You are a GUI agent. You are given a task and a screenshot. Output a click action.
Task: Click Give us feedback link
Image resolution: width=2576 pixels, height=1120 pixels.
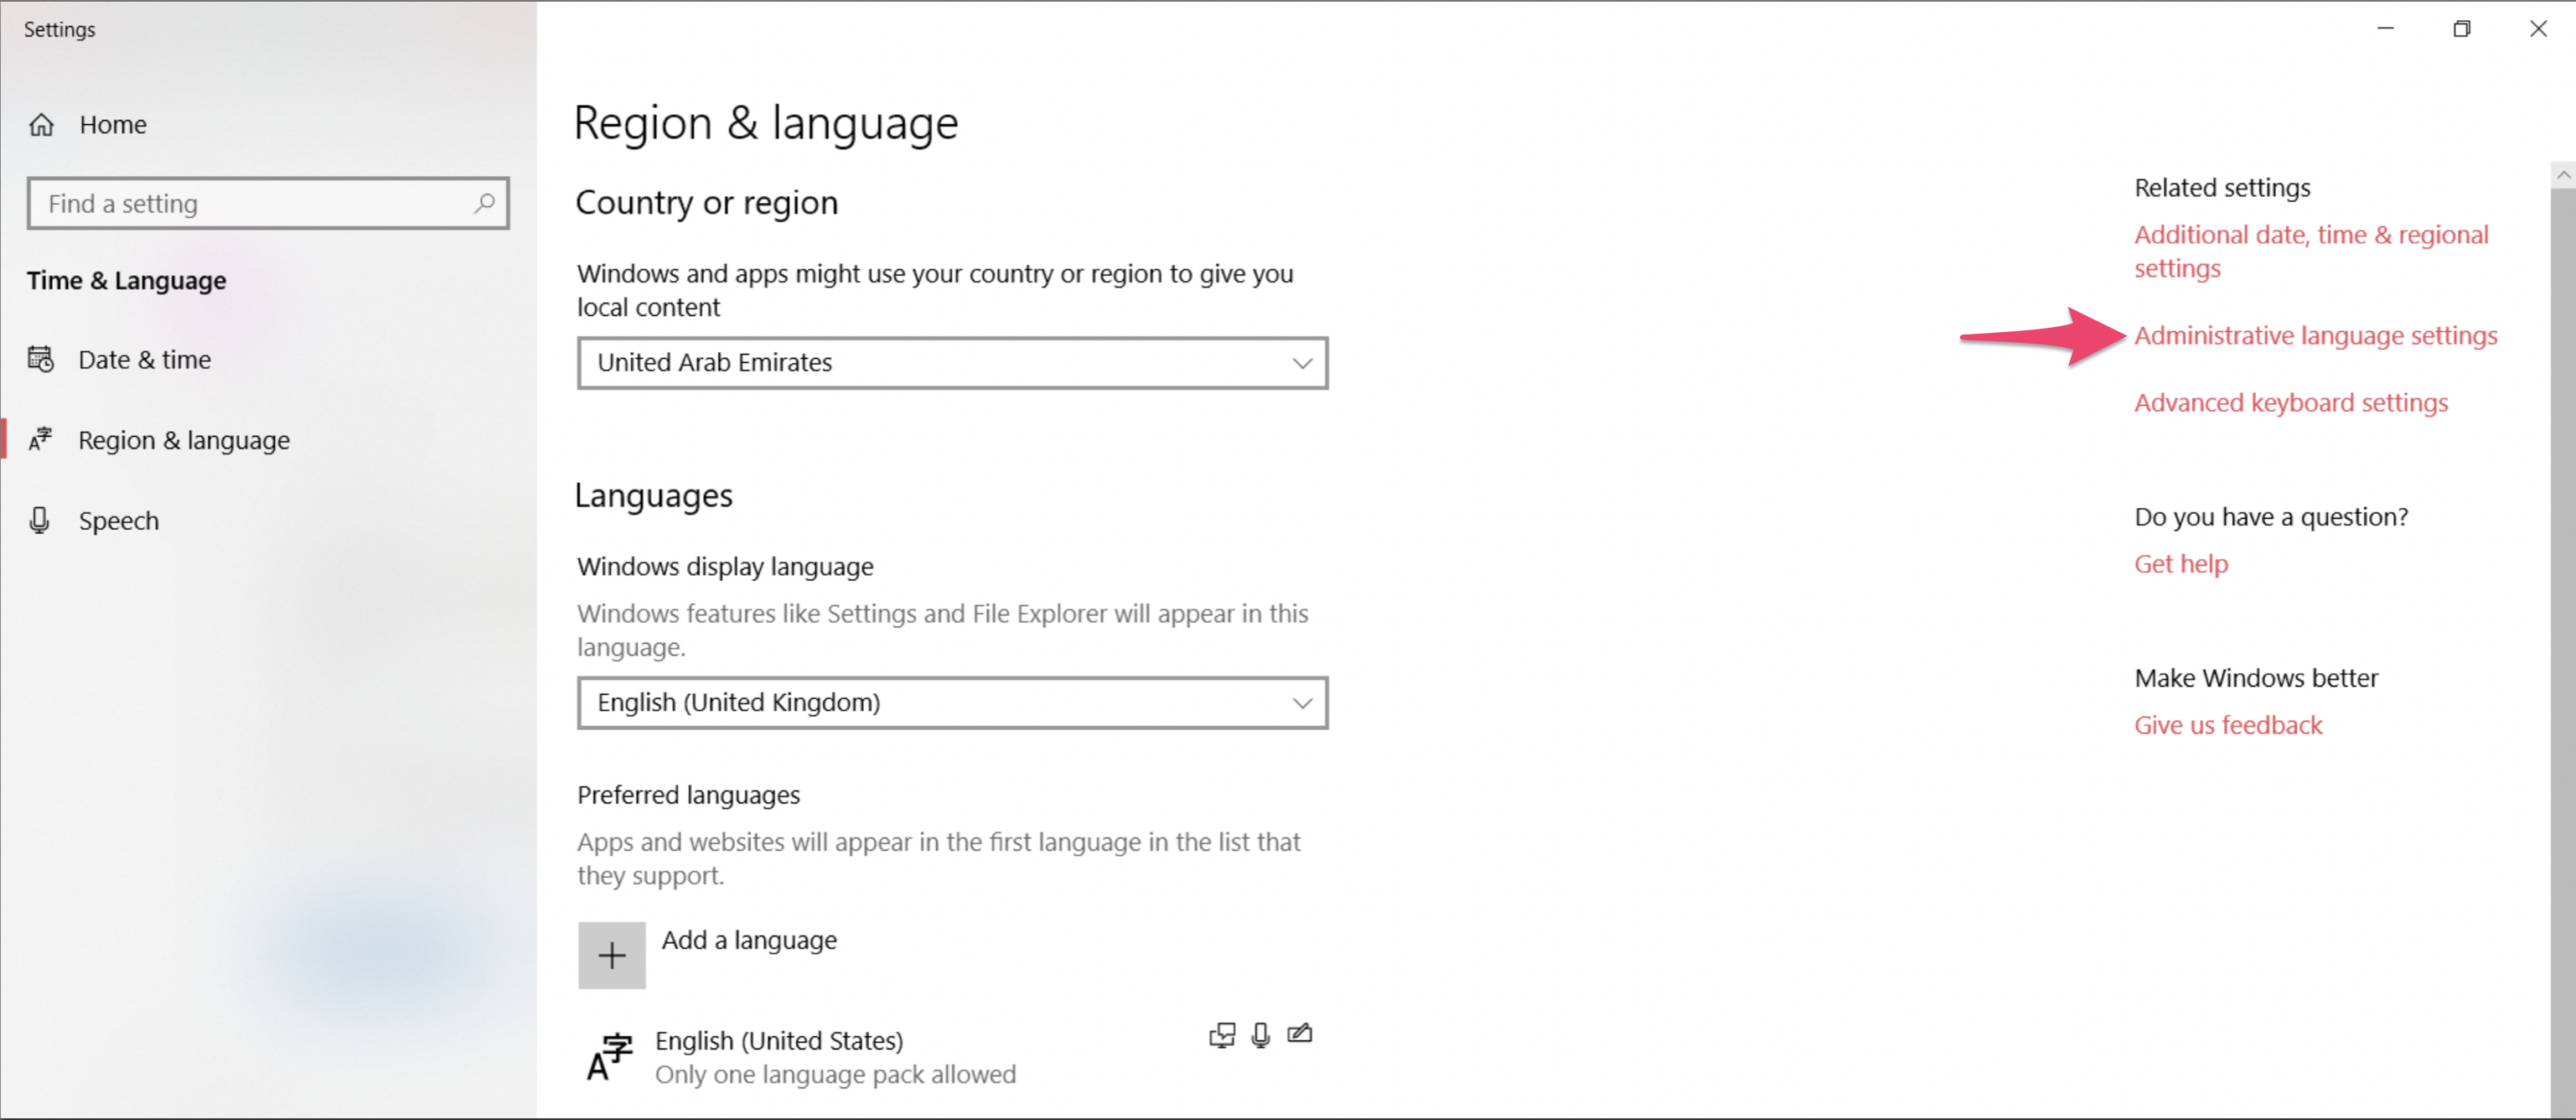pyautogui.click(x=2228, y=725)
